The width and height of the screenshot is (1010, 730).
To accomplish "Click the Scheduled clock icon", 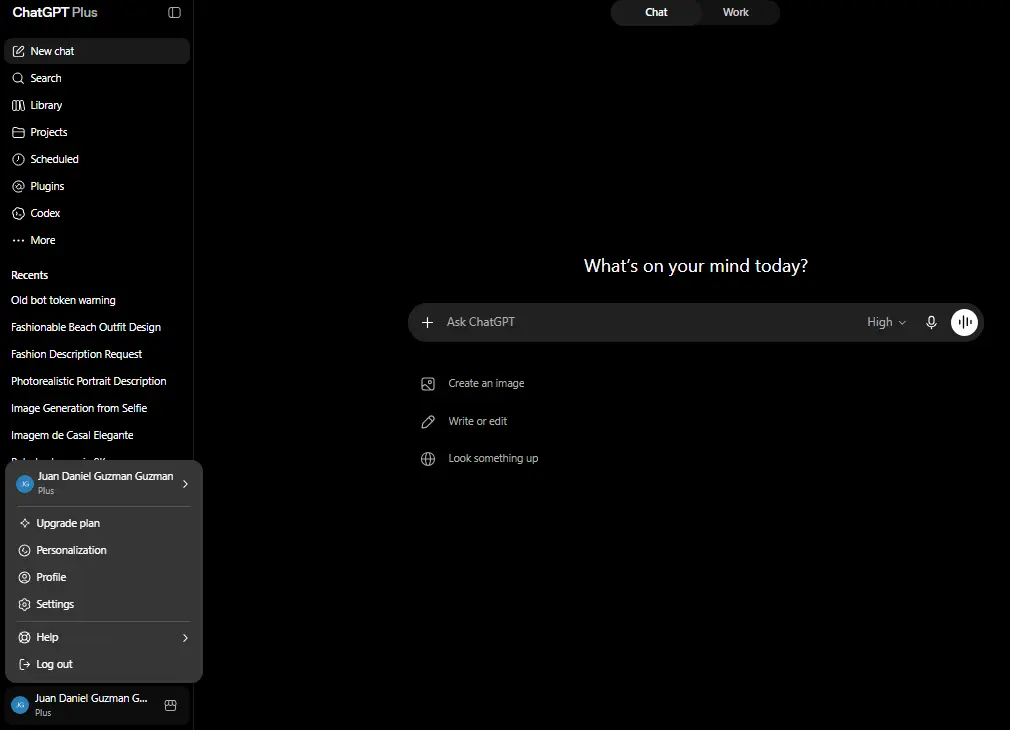I will [x=19, y=159].
